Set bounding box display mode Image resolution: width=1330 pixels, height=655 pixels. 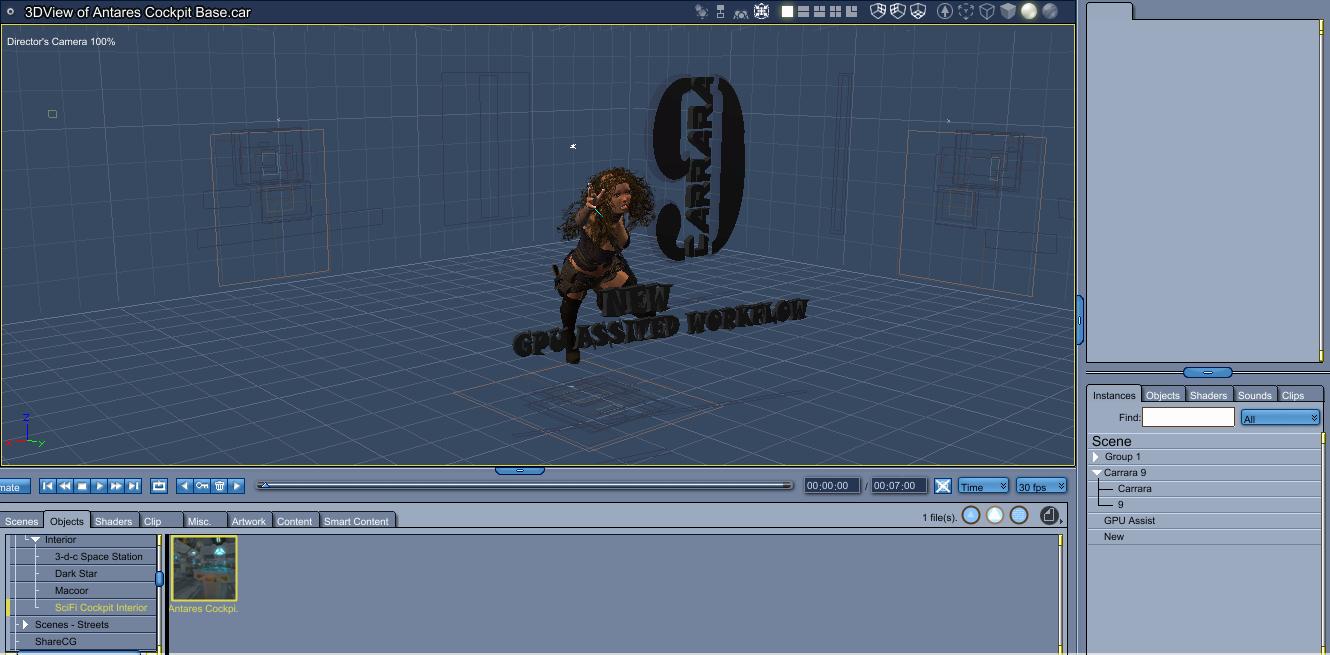[x=966, y=12]
